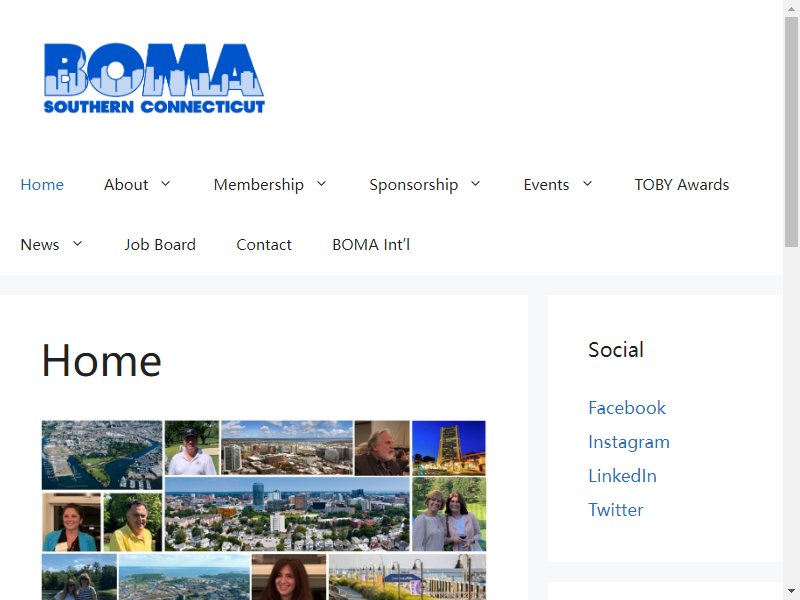
Task: Click the vertical scrollbar thumb
Action: [x=791, y=132]
